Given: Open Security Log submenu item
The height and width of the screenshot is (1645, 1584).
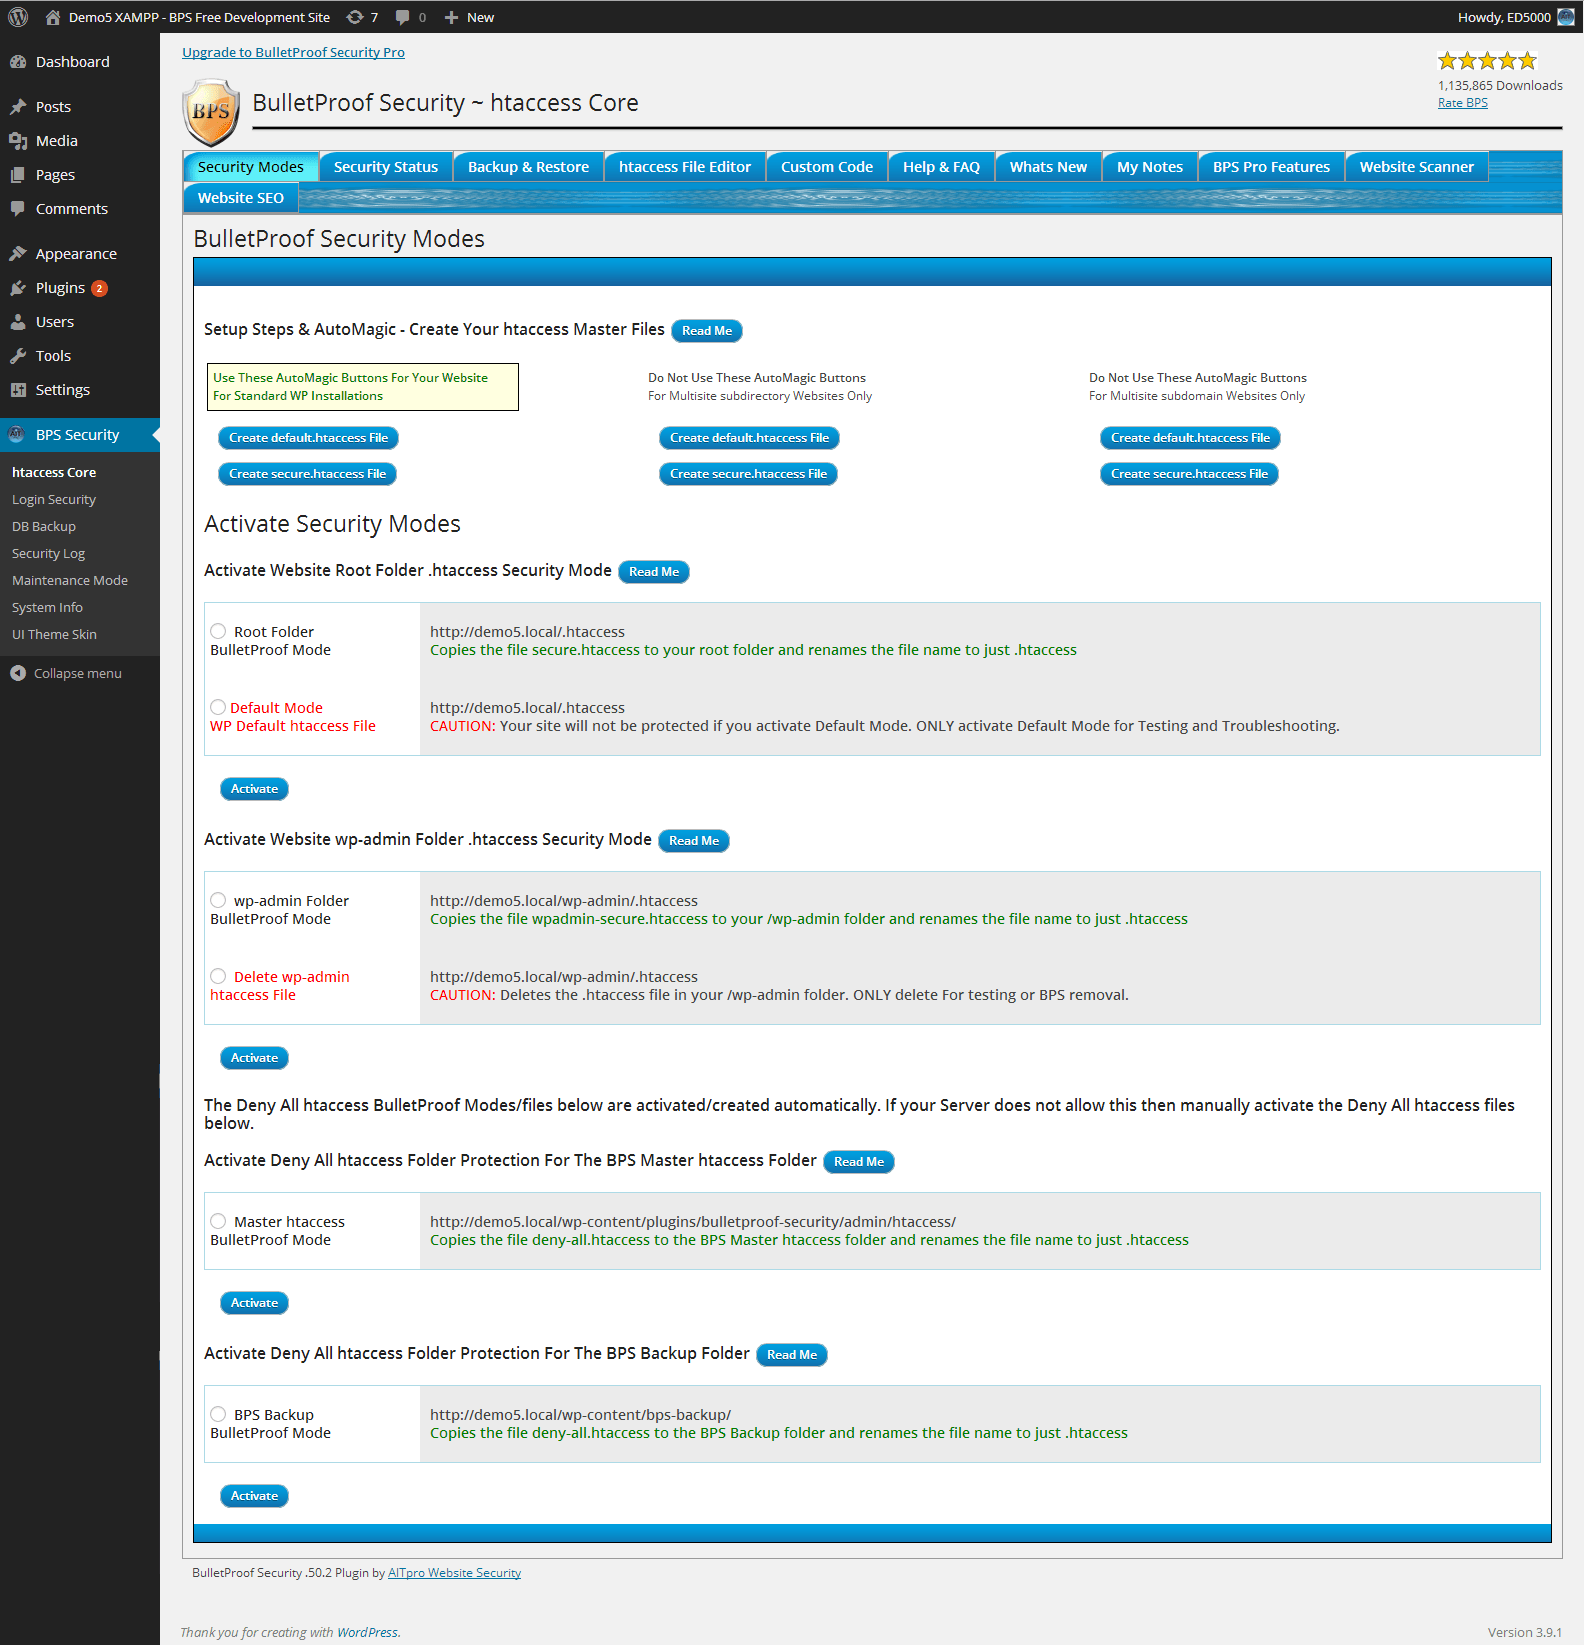Looking at the screenshot, I should (x=49, y=554).
